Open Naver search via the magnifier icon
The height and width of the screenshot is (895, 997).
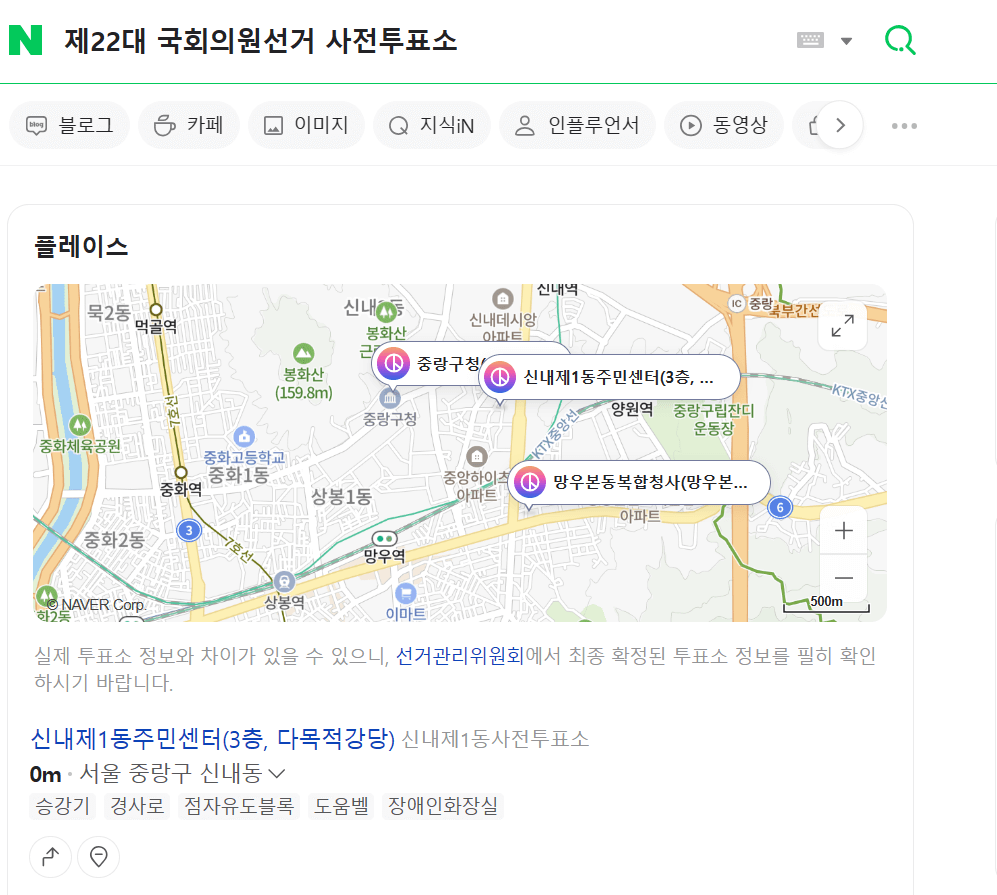pos(899,38)
